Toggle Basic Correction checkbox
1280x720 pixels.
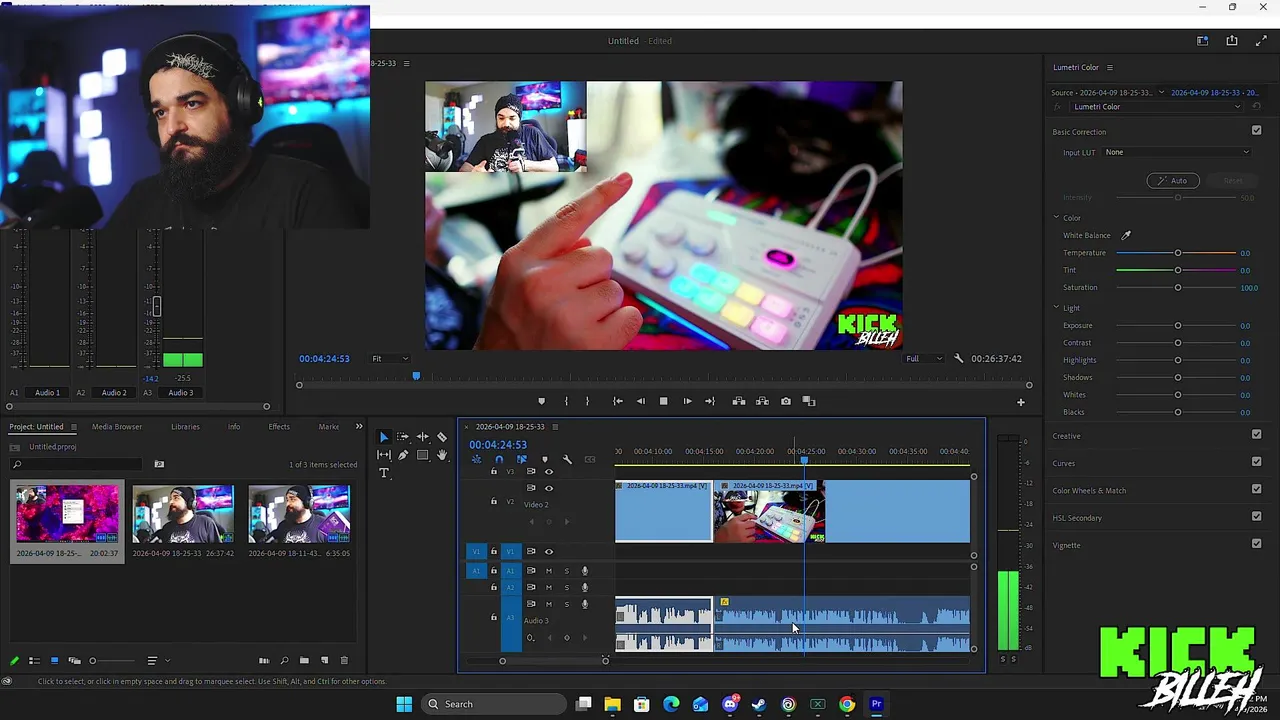[x=1256, y=131]
